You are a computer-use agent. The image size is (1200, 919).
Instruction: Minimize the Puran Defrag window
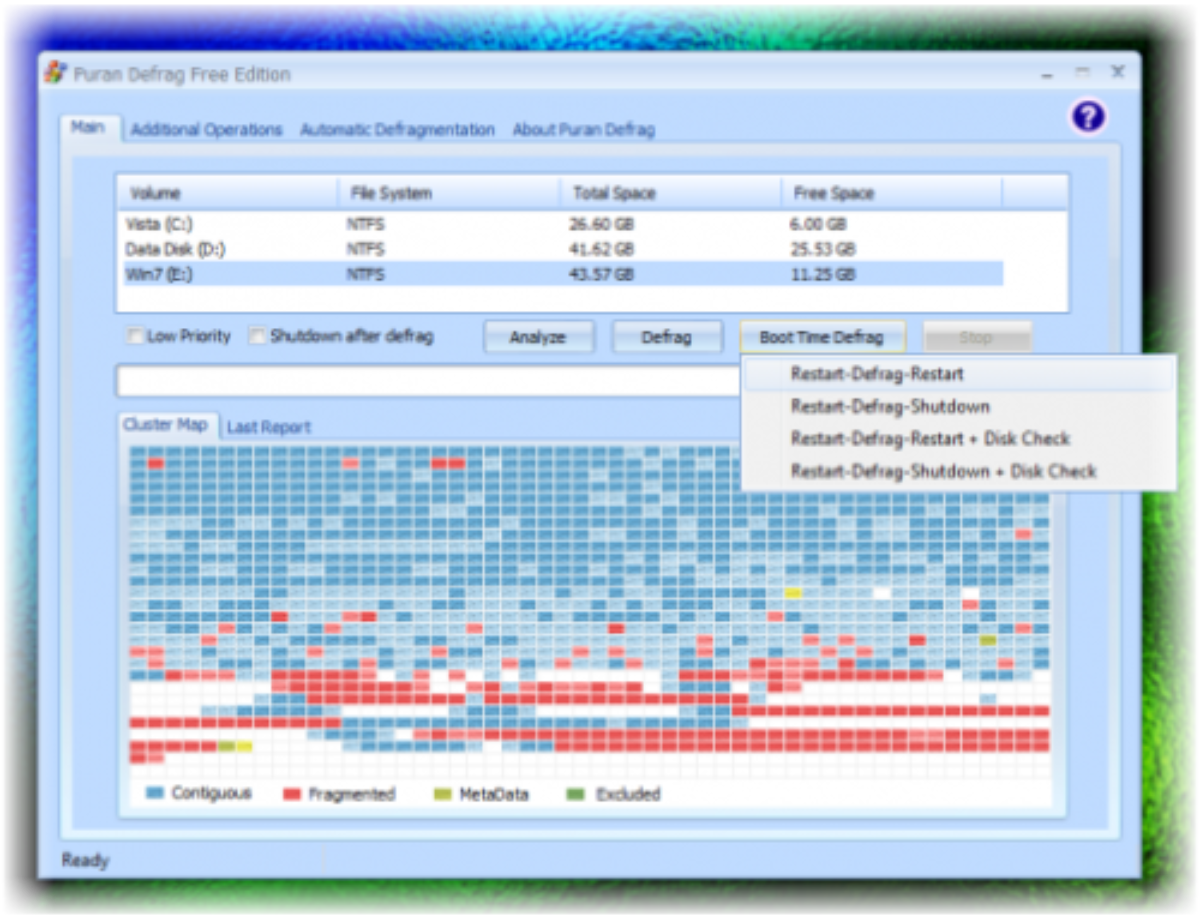click(1047, 73)
